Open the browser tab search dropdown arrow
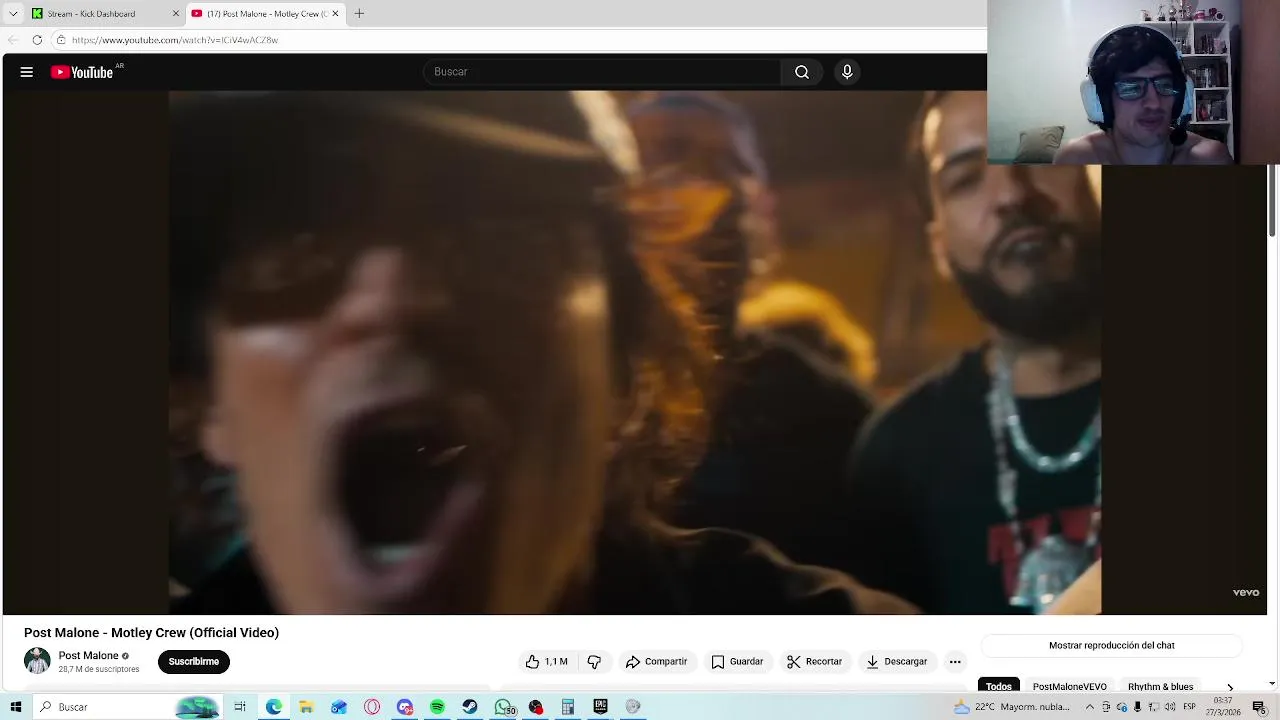Screen dimensions: 1280x720 coord(13,13)
